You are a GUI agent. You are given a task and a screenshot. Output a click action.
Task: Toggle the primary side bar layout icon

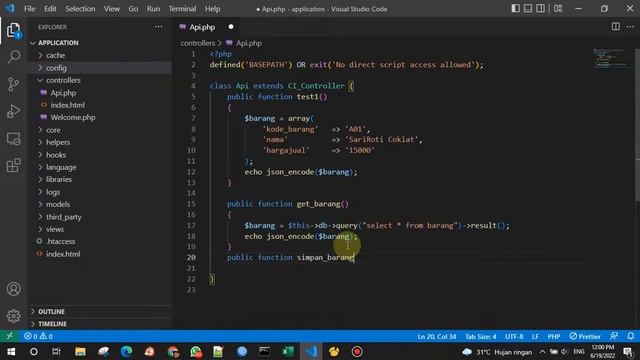pos(516,8)
